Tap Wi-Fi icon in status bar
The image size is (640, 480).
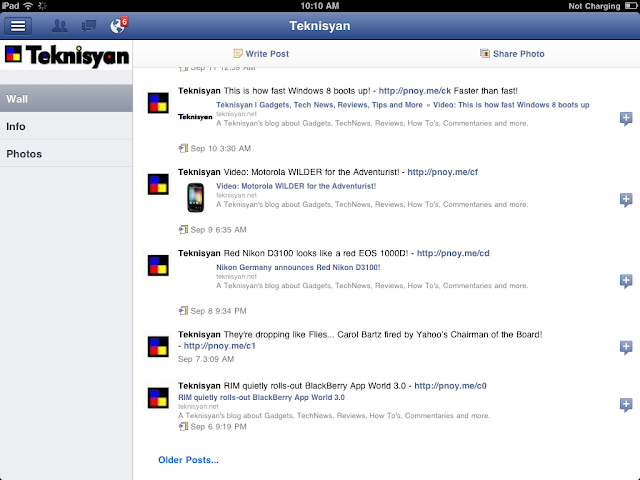[28, 6]
